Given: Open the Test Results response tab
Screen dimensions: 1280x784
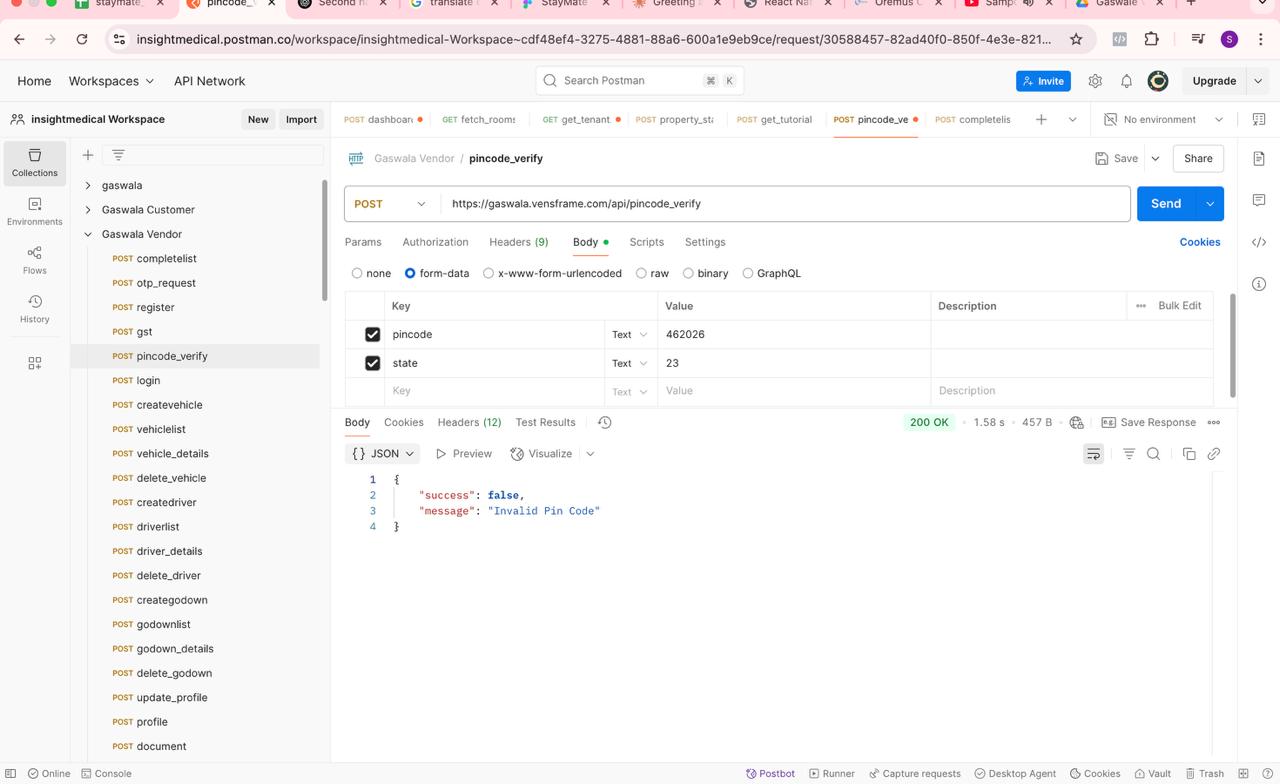Looking at the screenshot, I should pyautogui.click(x=545, y=422).
